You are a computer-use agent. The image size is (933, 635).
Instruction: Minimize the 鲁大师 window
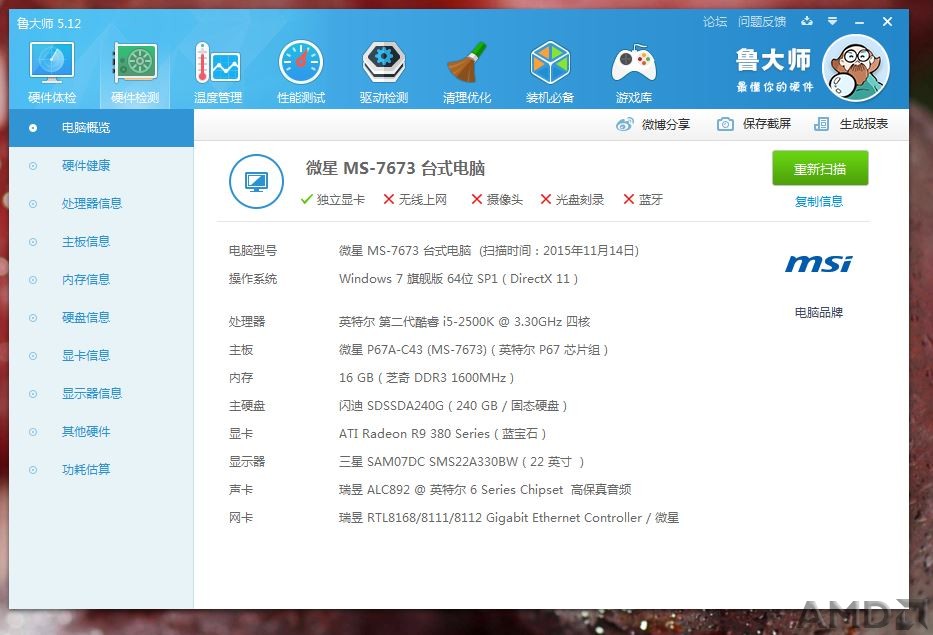click(859, 22)
